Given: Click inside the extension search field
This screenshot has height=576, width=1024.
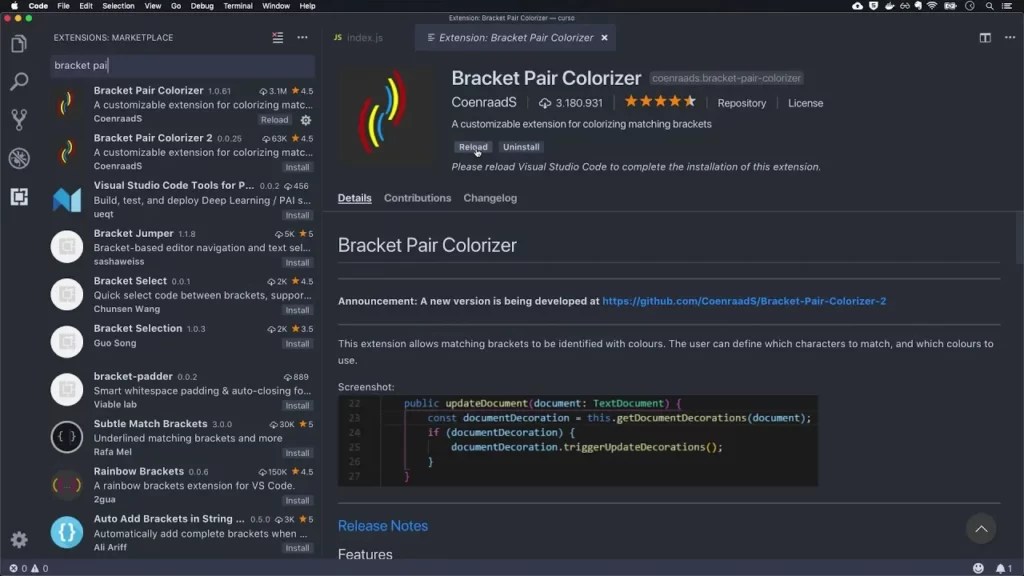Looking at the screenshot, I should coord(180,64).
